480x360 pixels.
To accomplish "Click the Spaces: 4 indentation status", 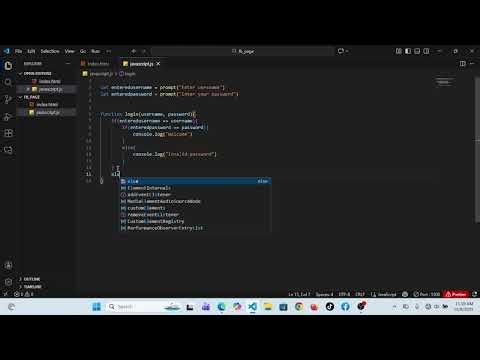I will coord(324,294).
